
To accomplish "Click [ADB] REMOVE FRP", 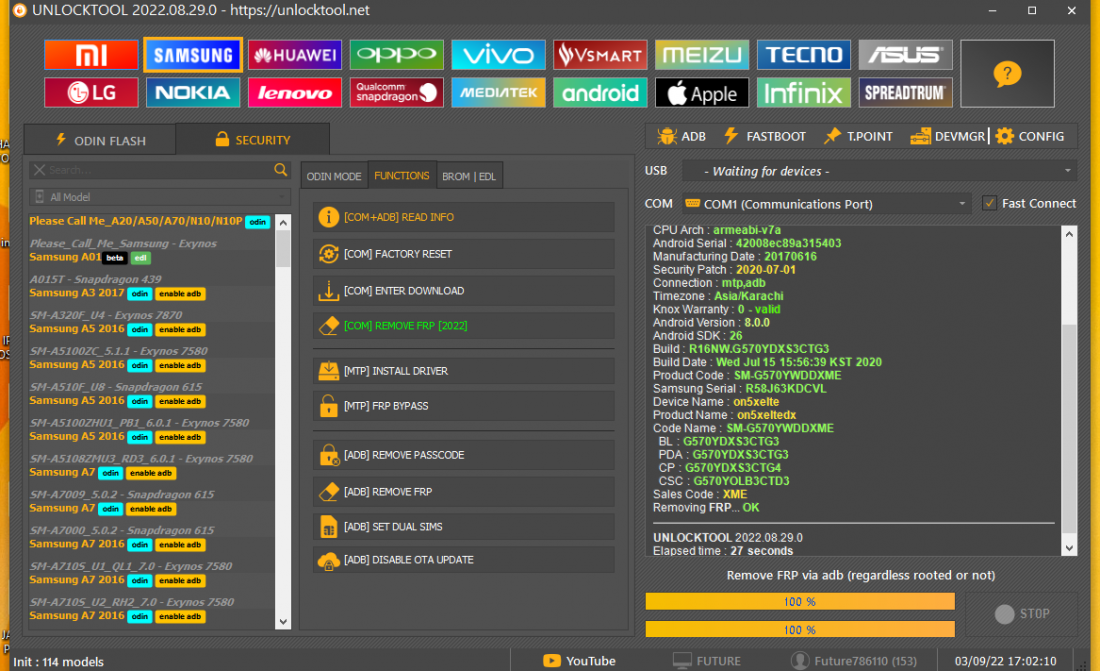I will coord(464,491).
